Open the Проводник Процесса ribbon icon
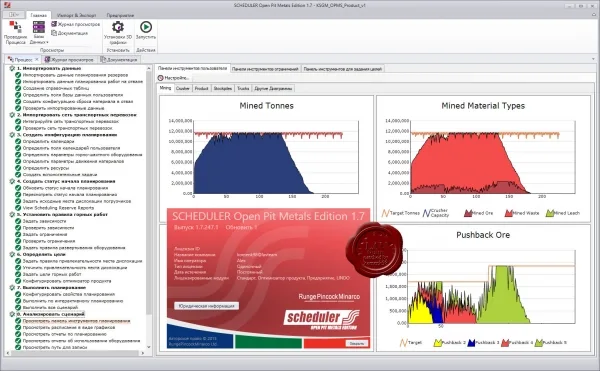This screenshot has height=371, width=600. (x=15, y=28)
